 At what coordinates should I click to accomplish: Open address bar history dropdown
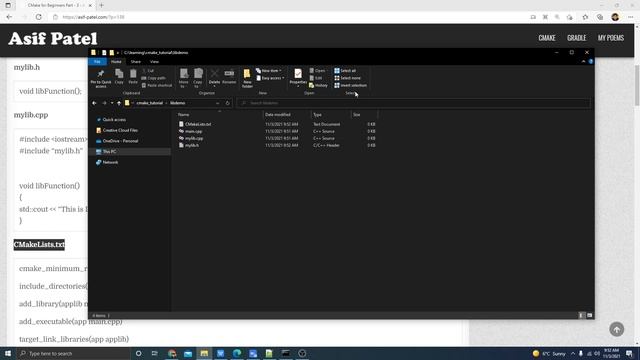click(x=218, y=103)
